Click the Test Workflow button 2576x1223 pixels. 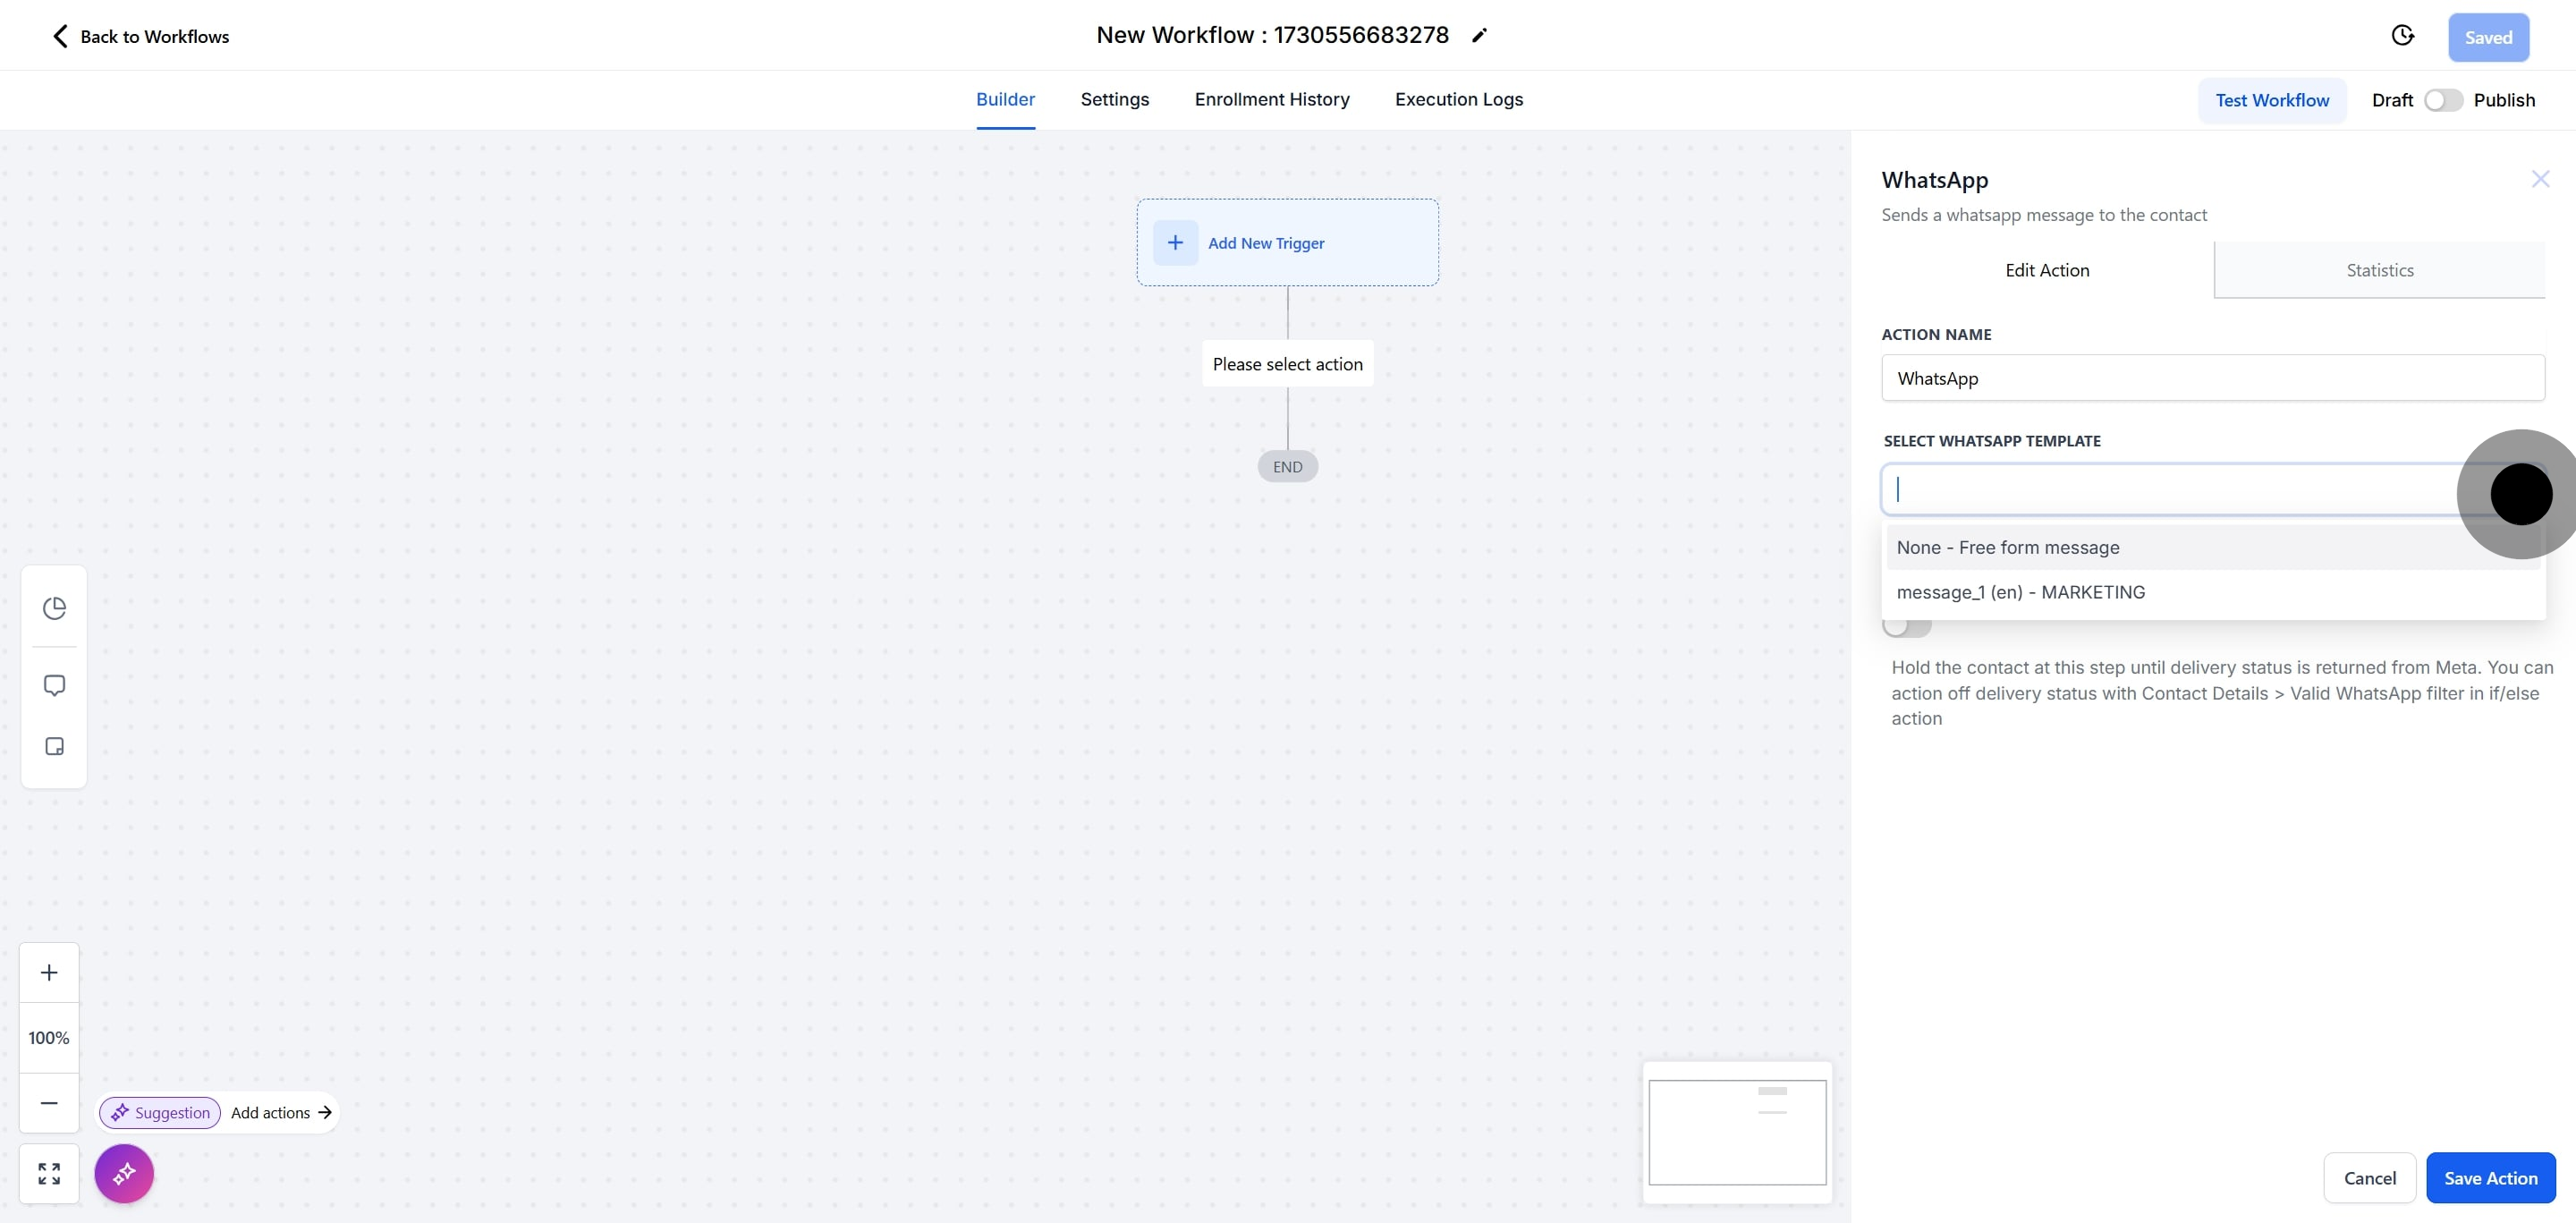(2271, 100)
